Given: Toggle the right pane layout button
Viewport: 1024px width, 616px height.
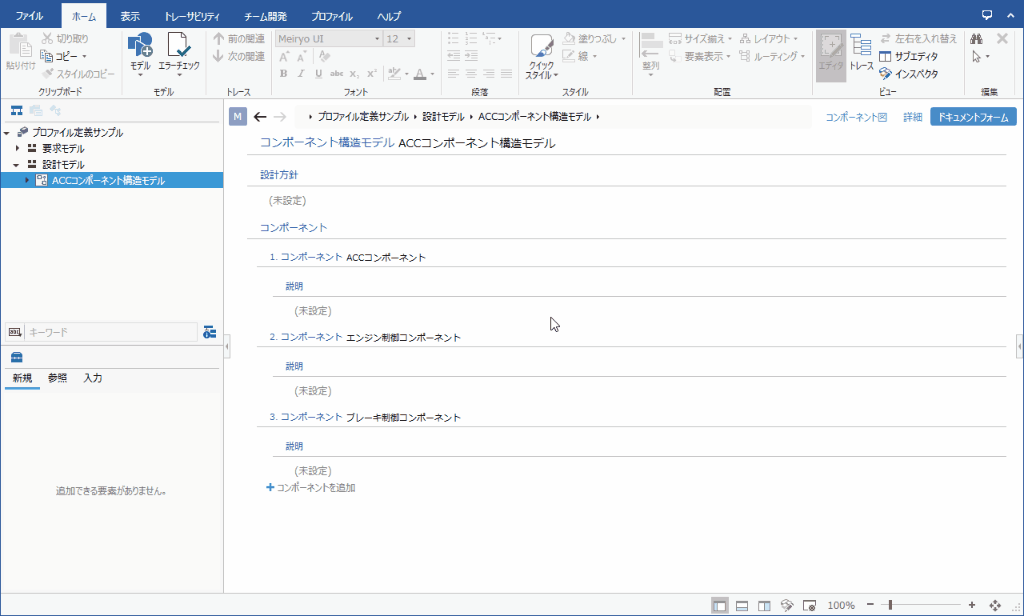Looking at the screenshot, I should 764,605.
